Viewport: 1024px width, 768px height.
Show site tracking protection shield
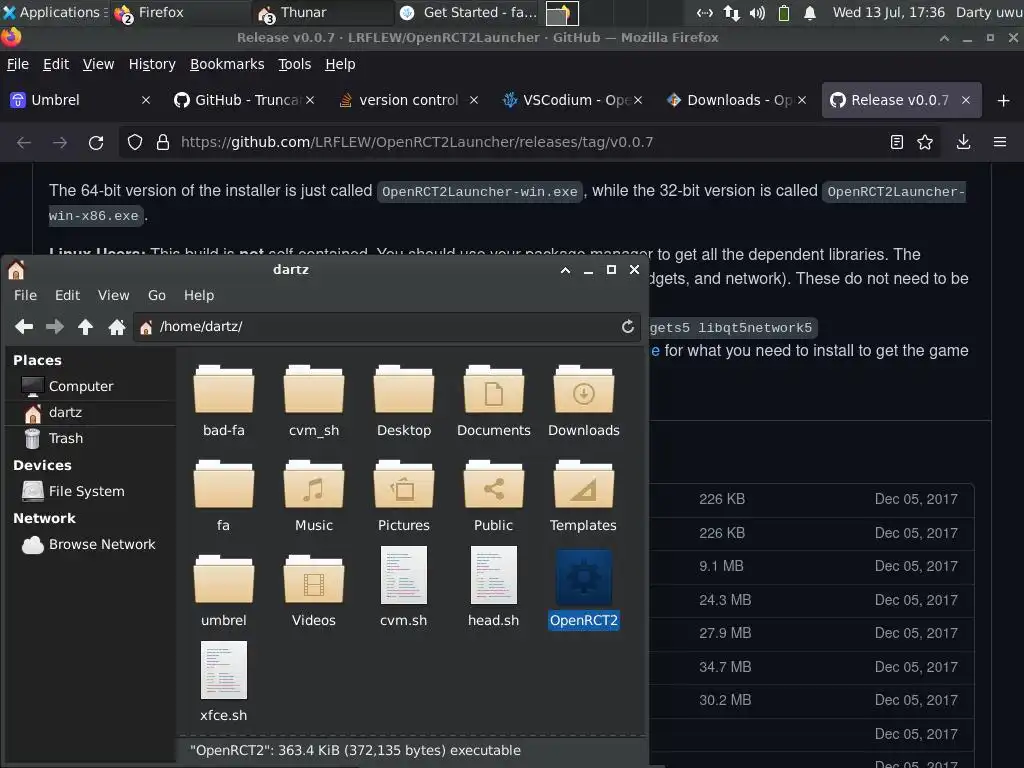(135, 142)
